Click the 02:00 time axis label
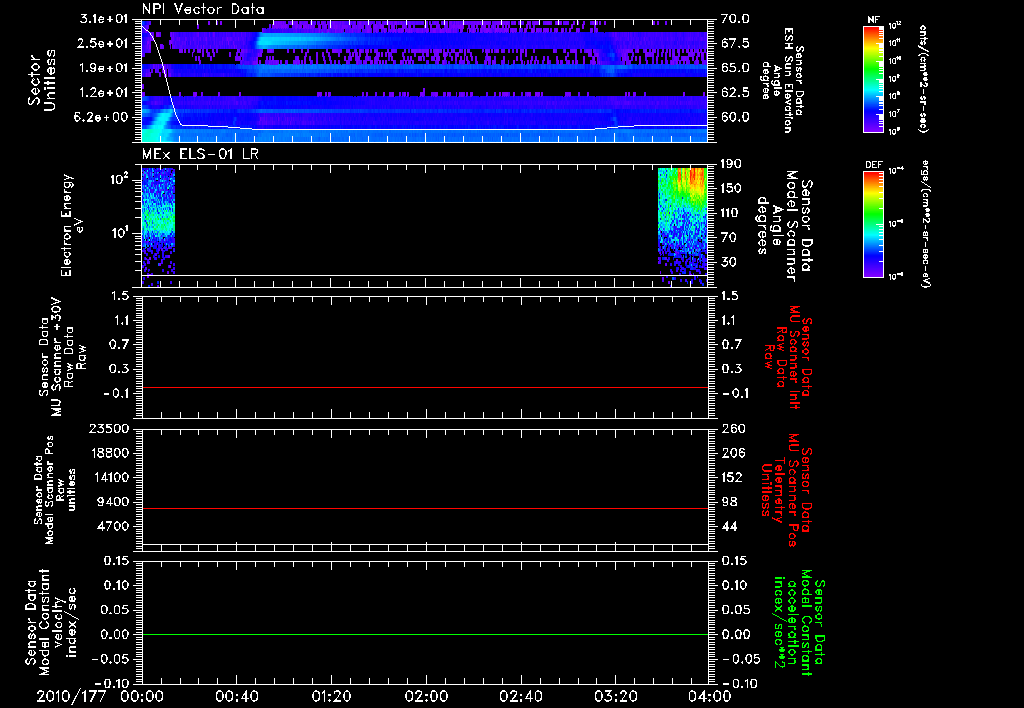The image size is (1024, 708). [x=426, y=696]
